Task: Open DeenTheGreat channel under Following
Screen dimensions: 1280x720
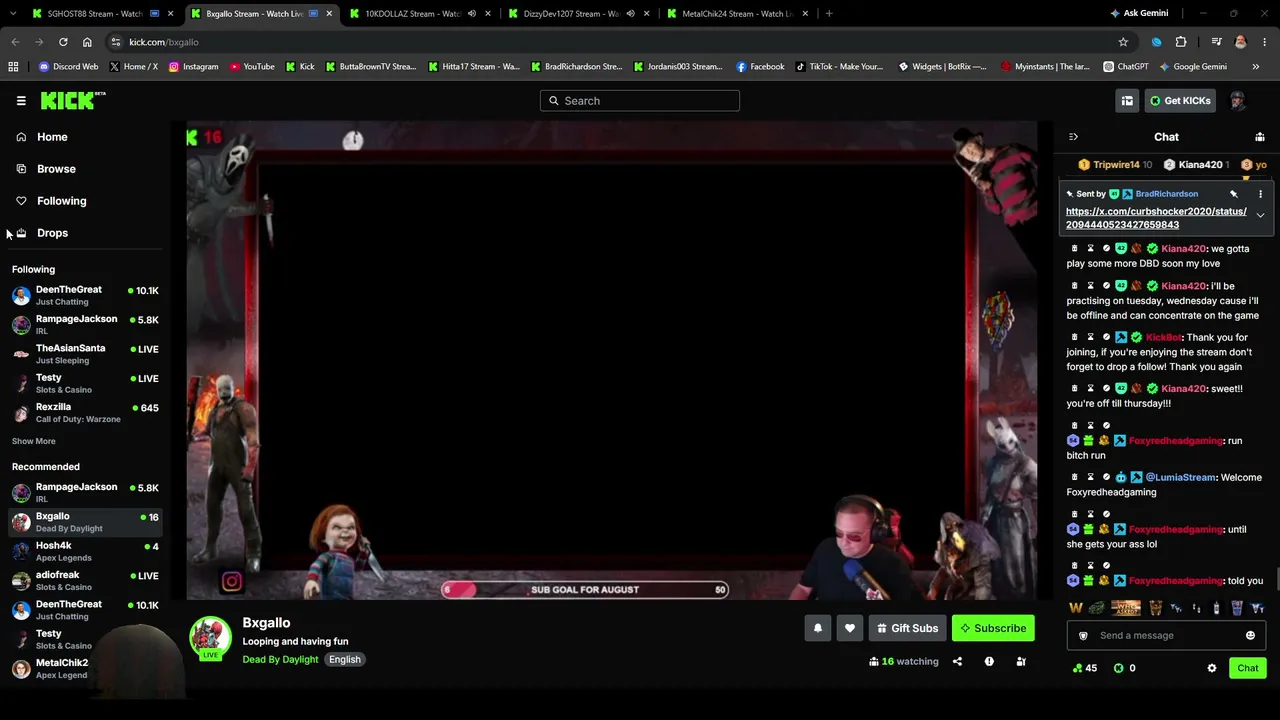Action: [x=85, y=295]
